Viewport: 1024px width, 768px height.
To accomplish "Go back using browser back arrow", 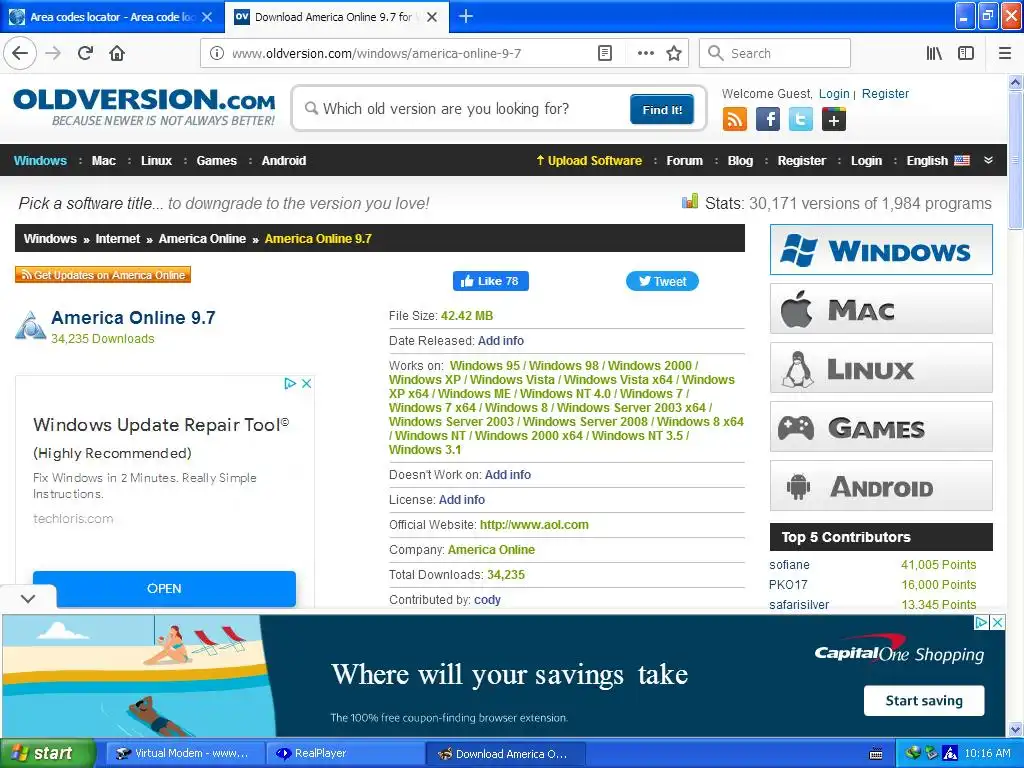I will [20, 53].
